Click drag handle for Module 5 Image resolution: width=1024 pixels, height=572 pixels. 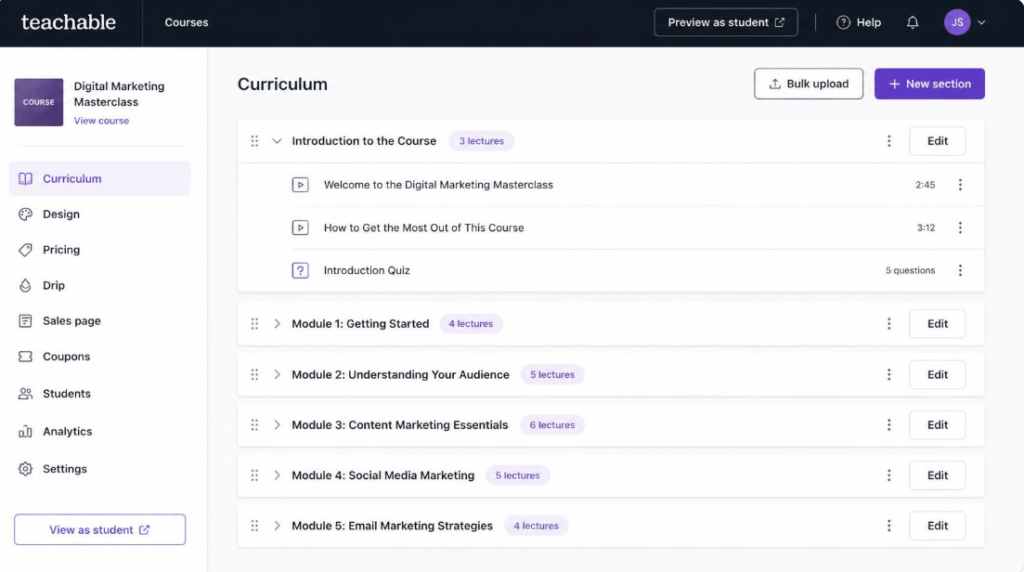point(255,526)
